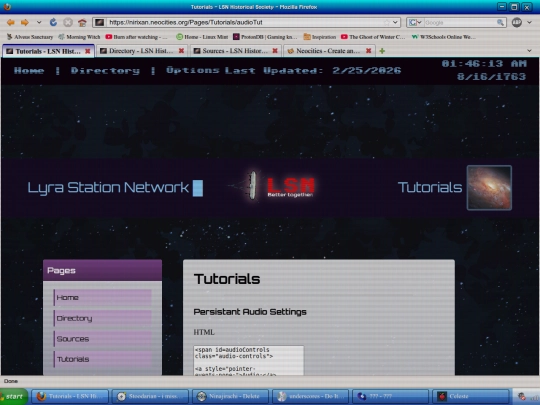Open the ProtonDB bookmark
The height and width of the screenshot is (405, 540).
tap(265, 37)
